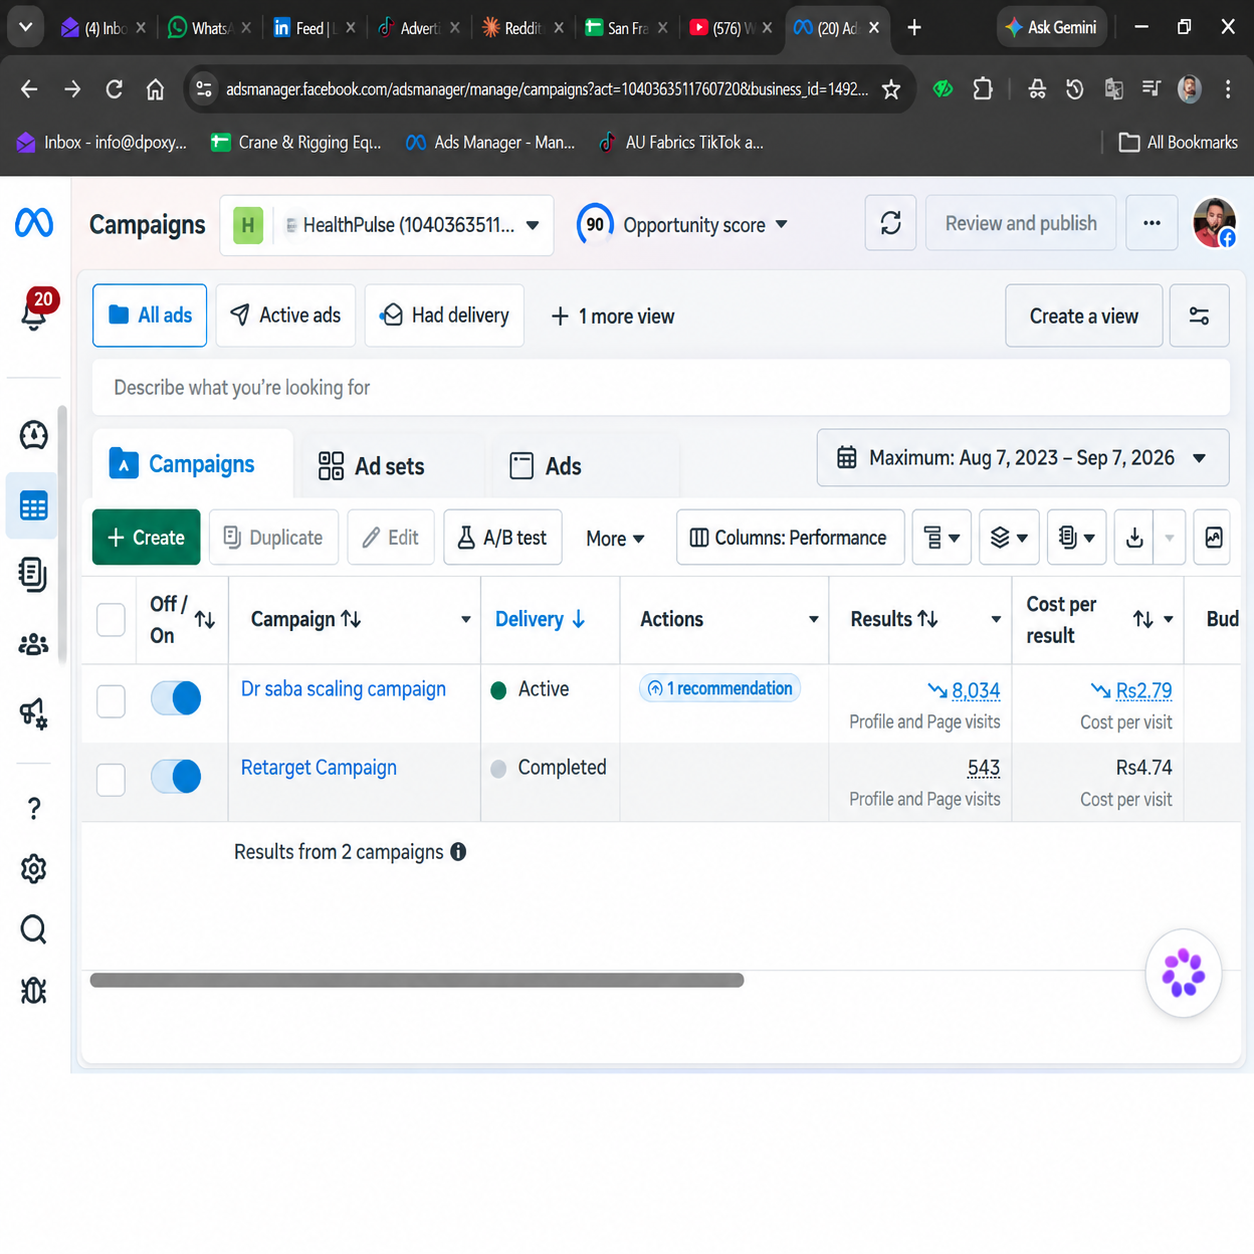Image resolution: width=1254 pixels, height=1254 pixels.
Task: Click the green Create button
Action: [x=146, y=538]
